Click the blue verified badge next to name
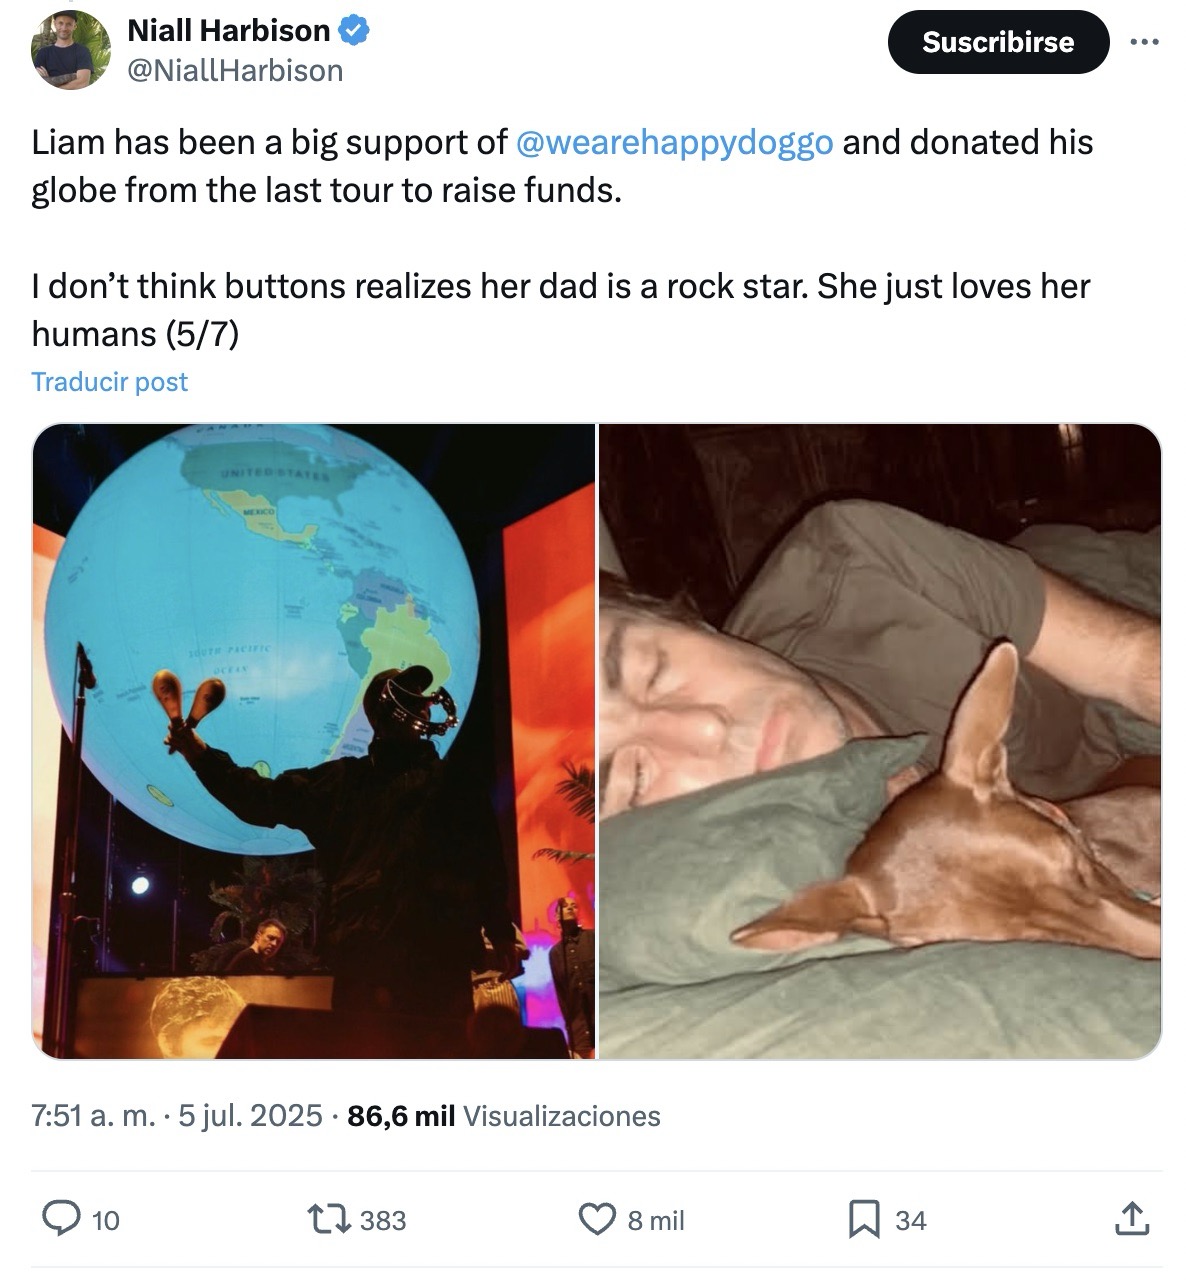1186x1280 pixels. click(x=355, y=31)
